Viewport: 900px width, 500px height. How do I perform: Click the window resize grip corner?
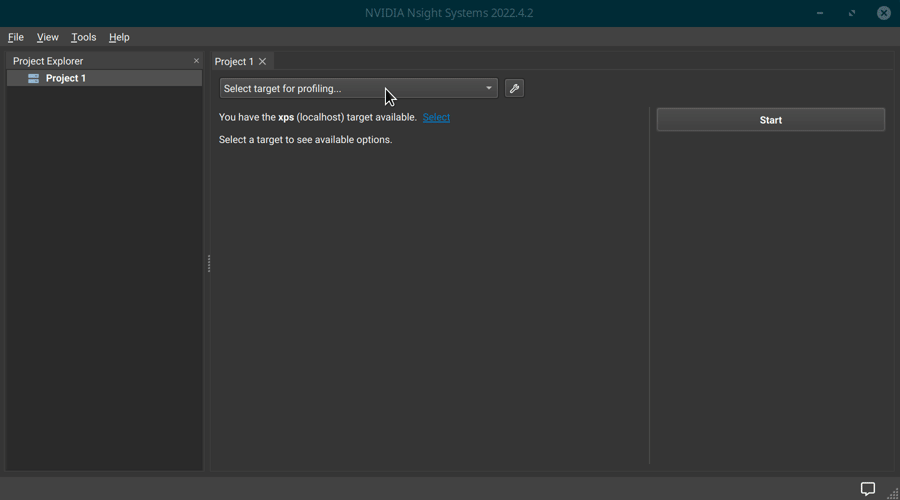click(893, 493)
